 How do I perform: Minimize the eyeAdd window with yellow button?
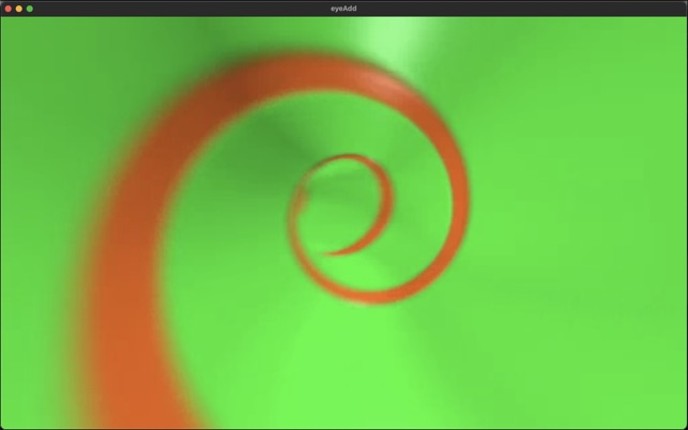click(18, 8)
